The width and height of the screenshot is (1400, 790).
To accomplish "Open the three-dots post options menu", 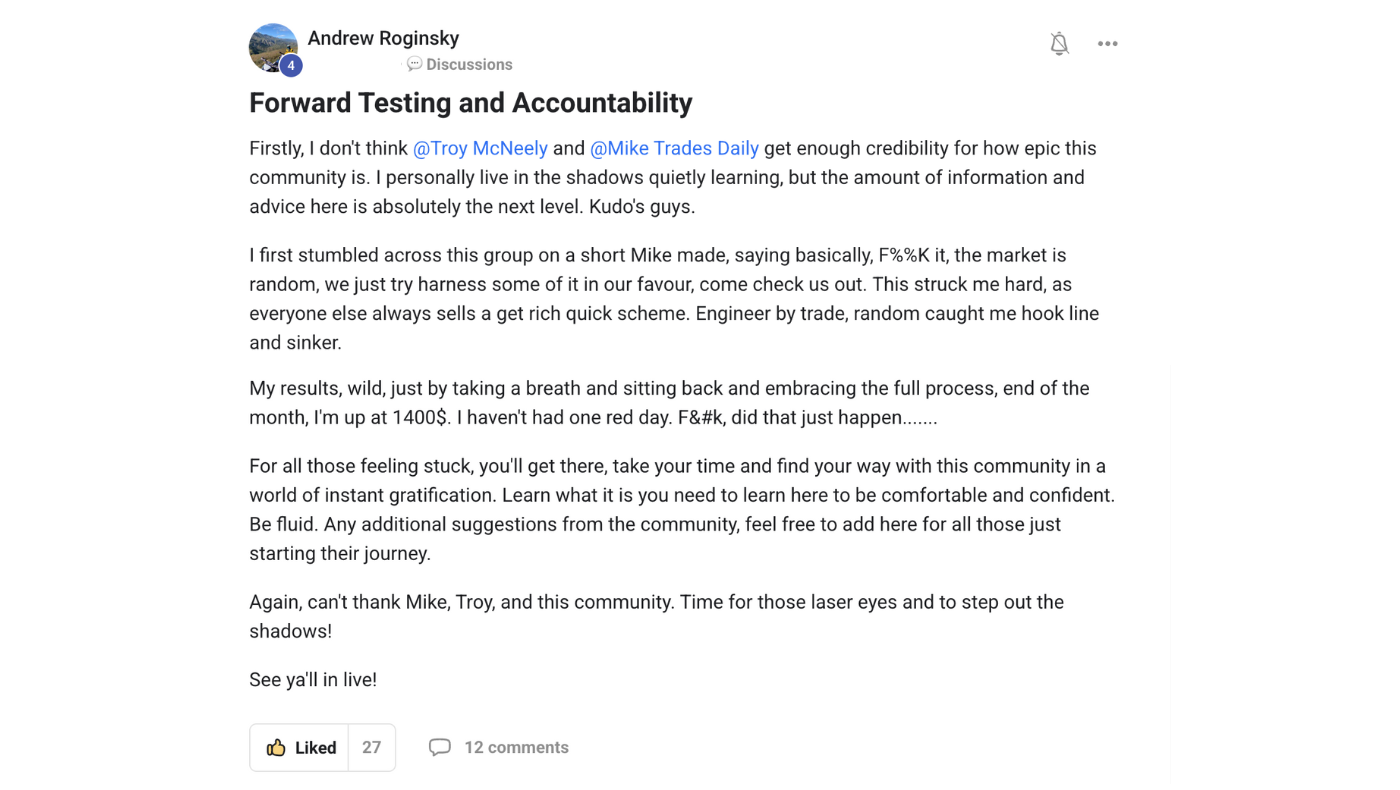I will pyautogui.click(x=1107, y=44).
